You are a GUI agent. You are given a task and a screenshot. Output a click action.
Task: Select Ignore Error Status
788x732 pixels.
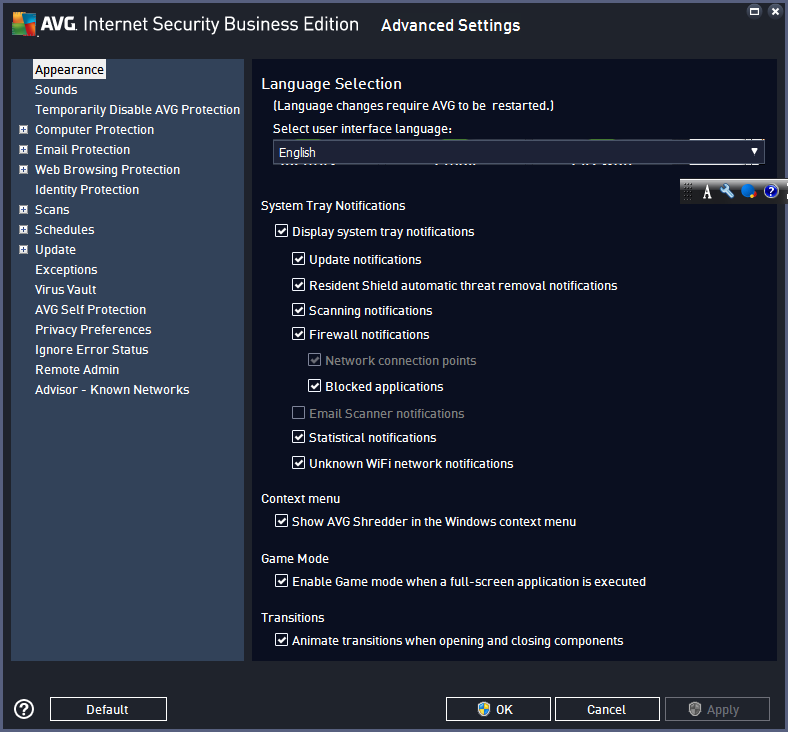pyautogui.click(x=91, y=350)
